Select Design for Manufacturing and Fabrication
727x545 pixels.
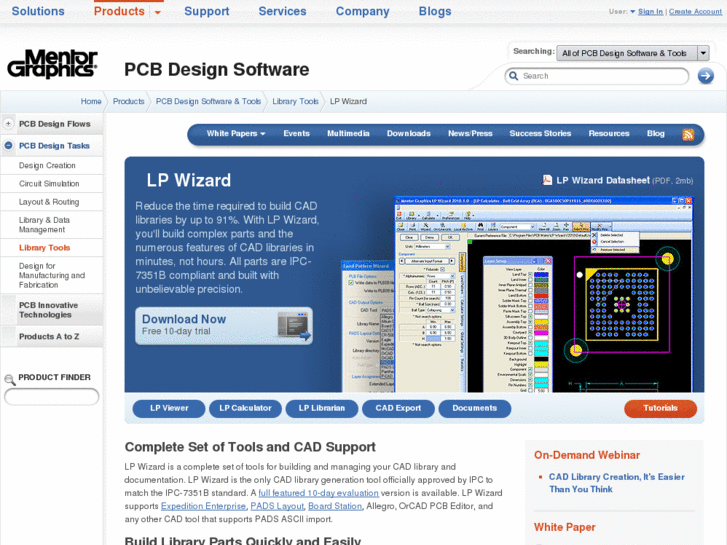(51, 276)
